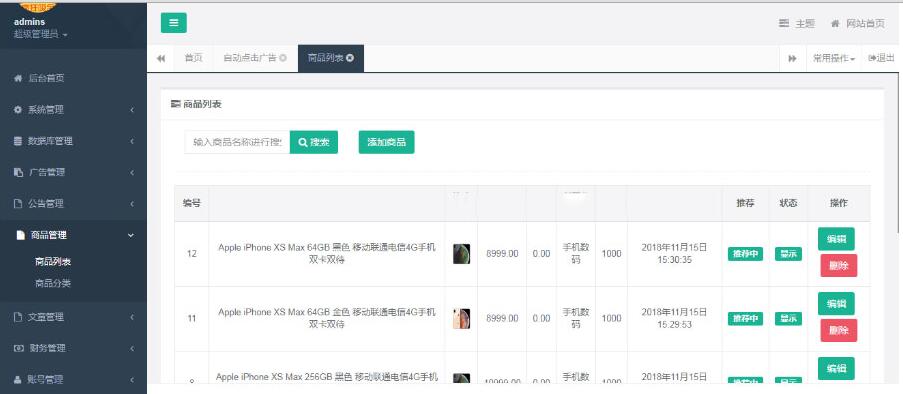The image size is (903, 394).
Task: Toggle 推荐中 badge for product 11
Action: pos(745,319)
